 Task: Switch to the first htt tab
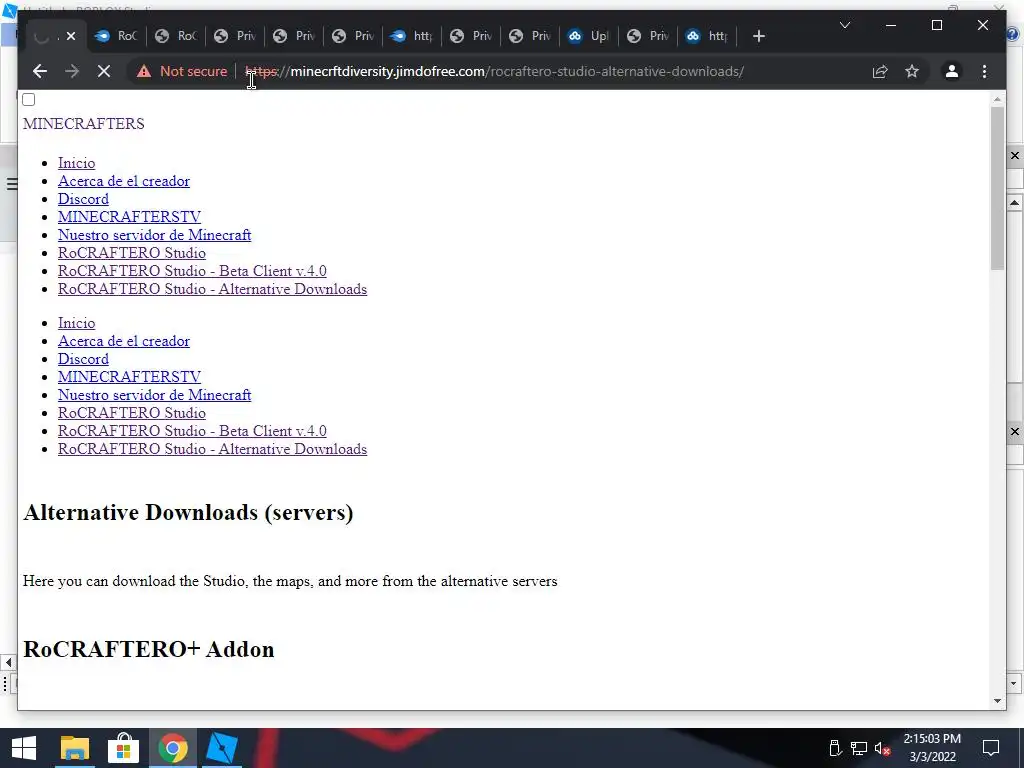coord(411,36)
